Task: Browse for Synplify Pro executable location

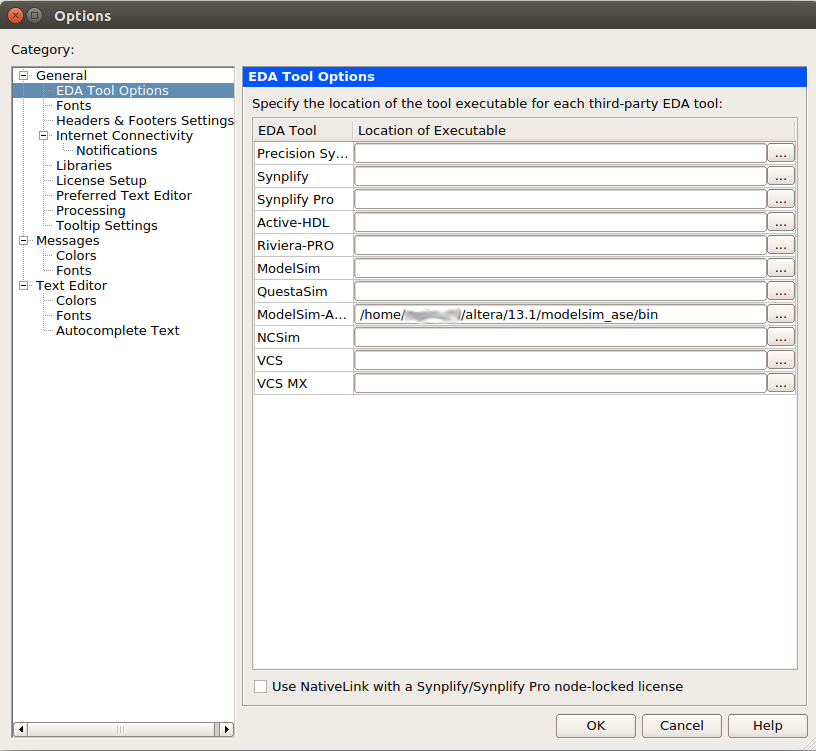Action: pyautogui.click(x=781, y=199)
